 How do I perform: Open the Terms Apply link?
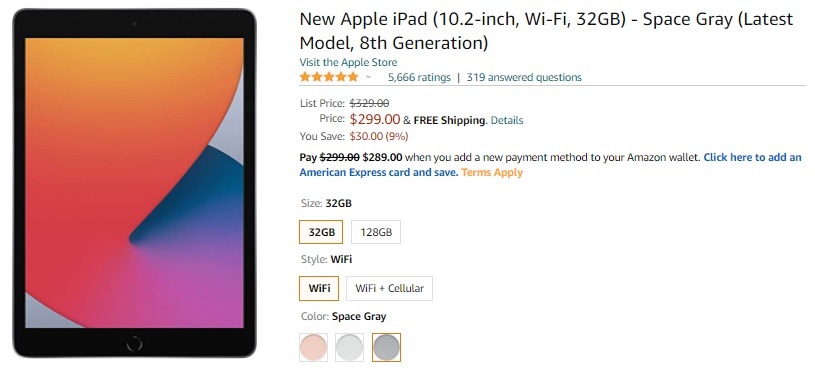(x=492, y=173)
